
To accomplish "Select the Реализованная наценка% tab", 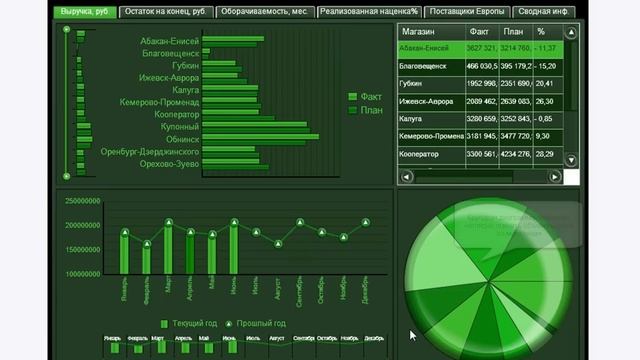I will coord(369,12).
